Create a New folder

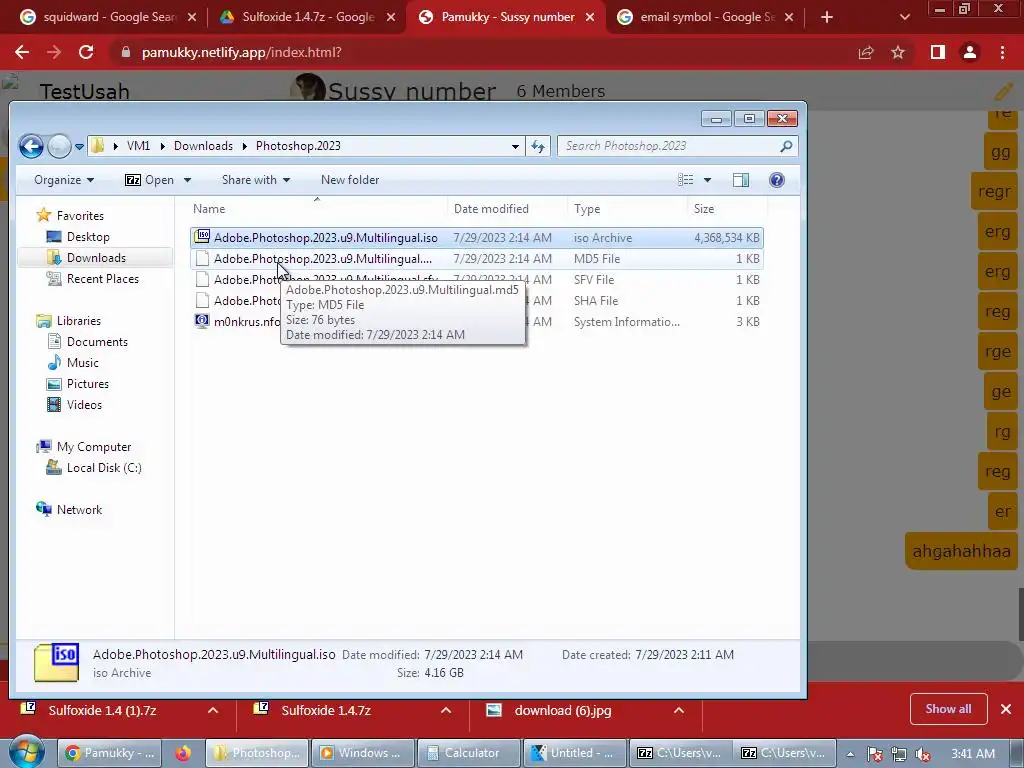tap(349, 180)
